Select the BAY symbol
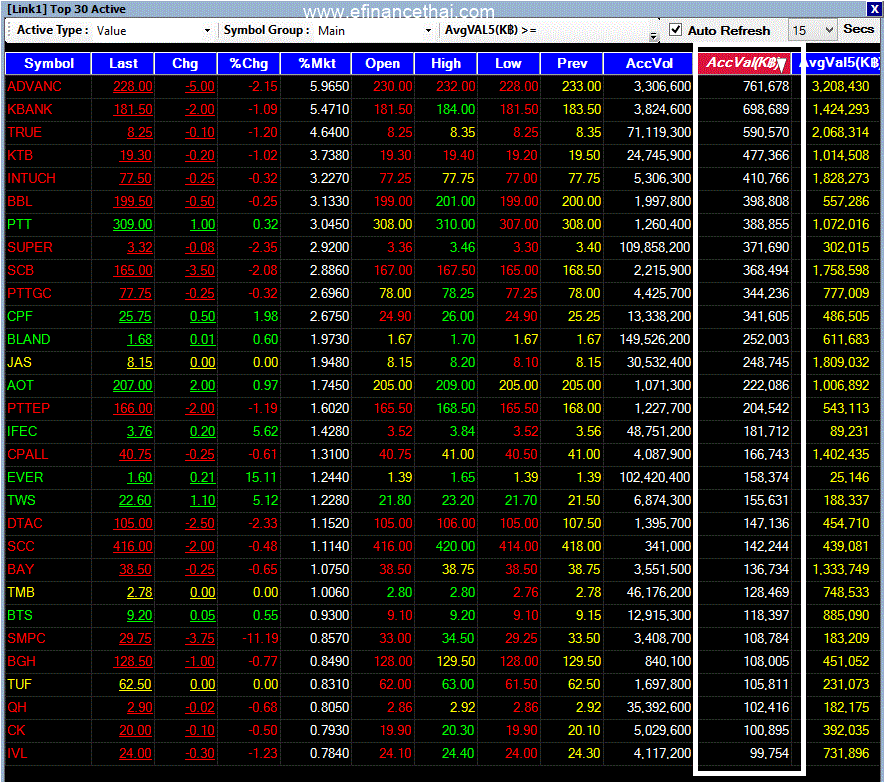 coord(21,569)
